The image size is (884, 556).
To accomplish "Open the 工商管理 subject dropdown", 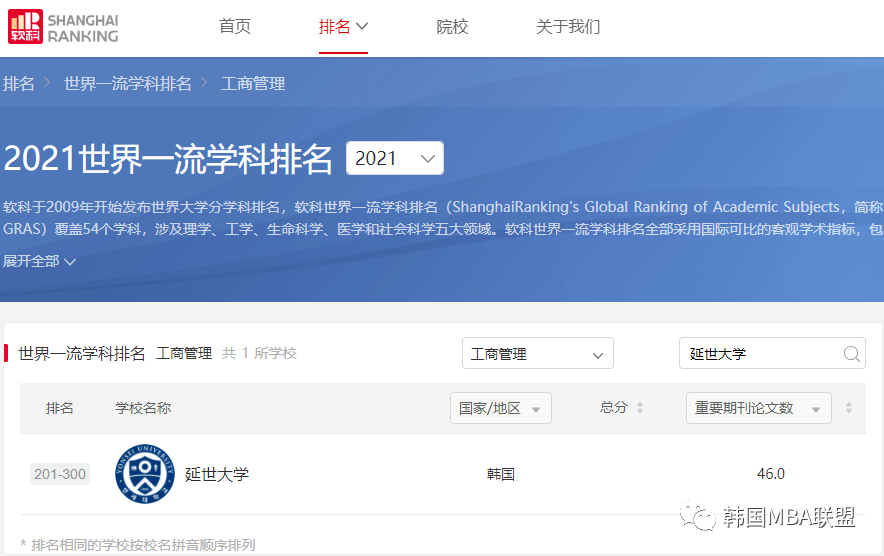I will click(538, 354).
